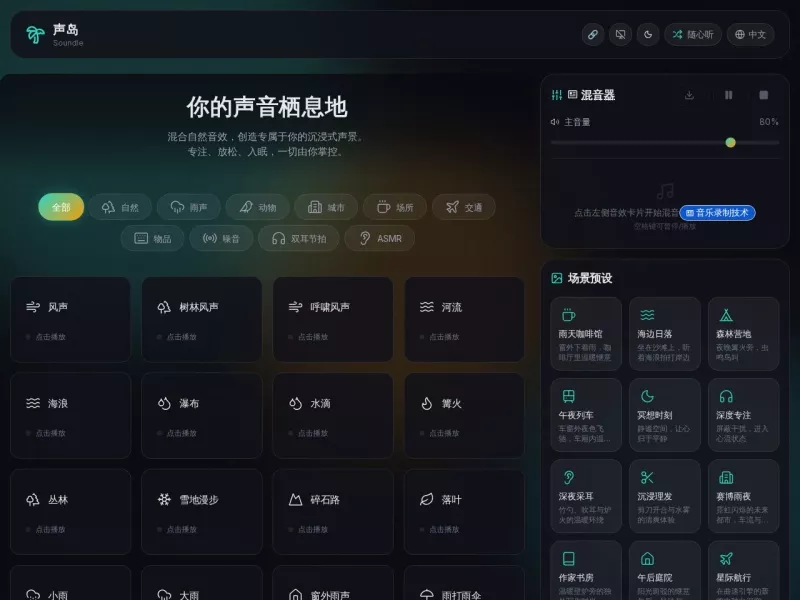Click the 碎石路 mountain icon
This screenshot has height=600, width=800.
click(x=295, y=500)
